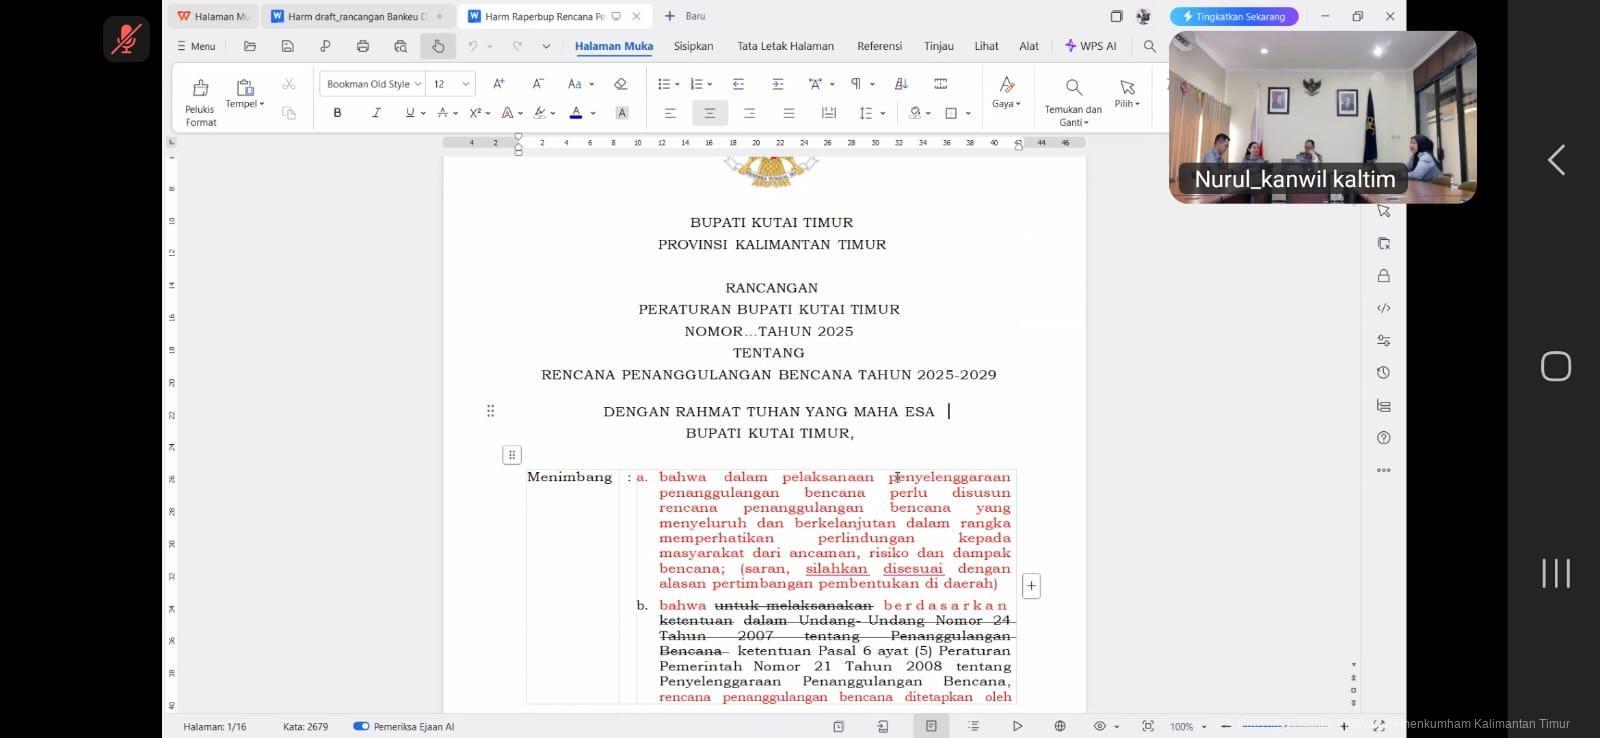Viewport: 1600px width, 738px height.
Task: Toggle character shading A button
Action: click(622, 113)
